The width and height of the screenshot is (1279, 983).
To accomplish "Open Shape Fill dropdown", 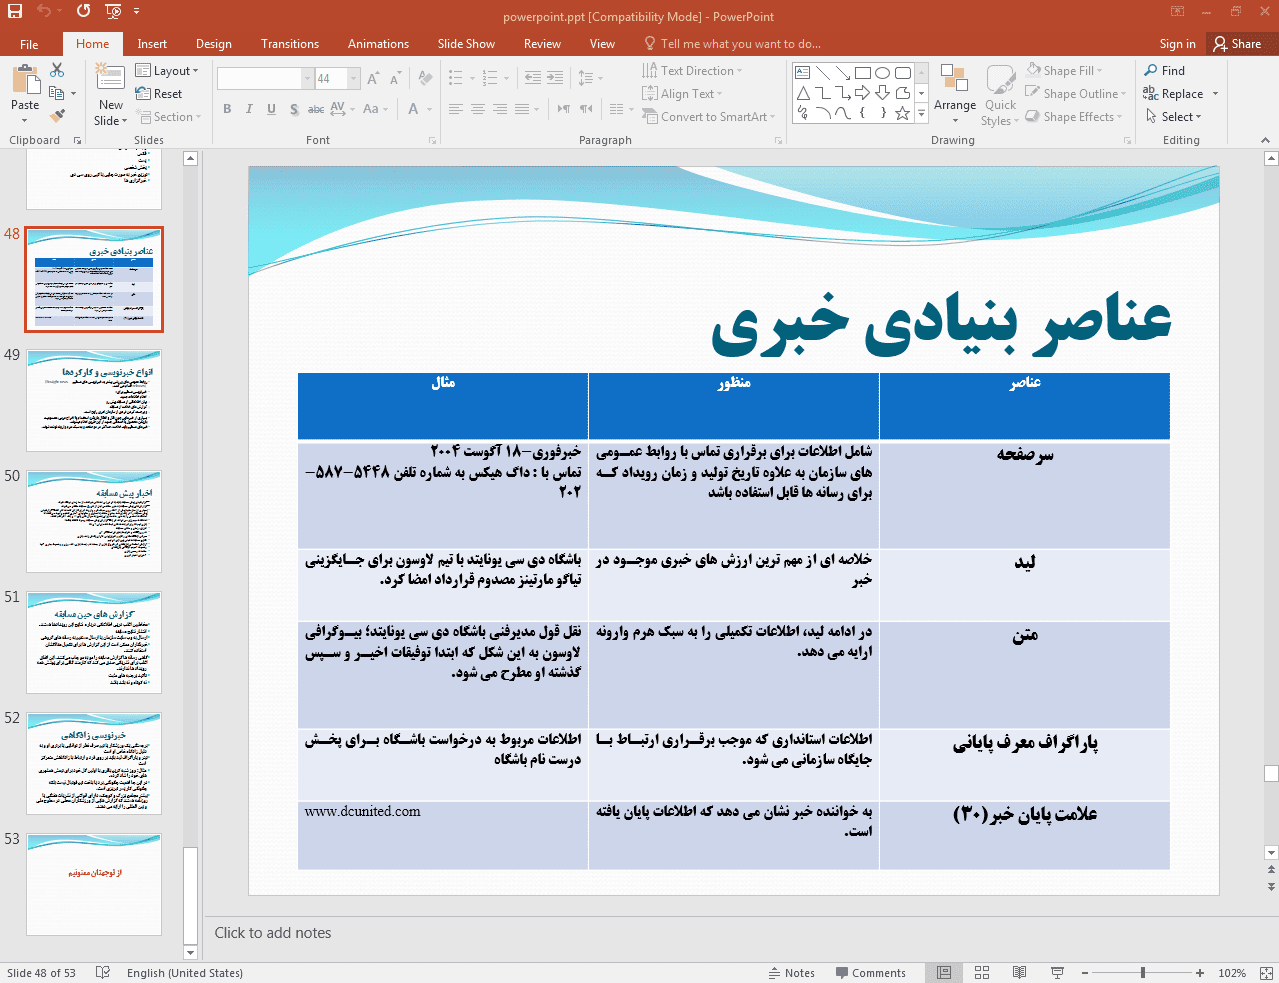I will tap(1064, 71).
